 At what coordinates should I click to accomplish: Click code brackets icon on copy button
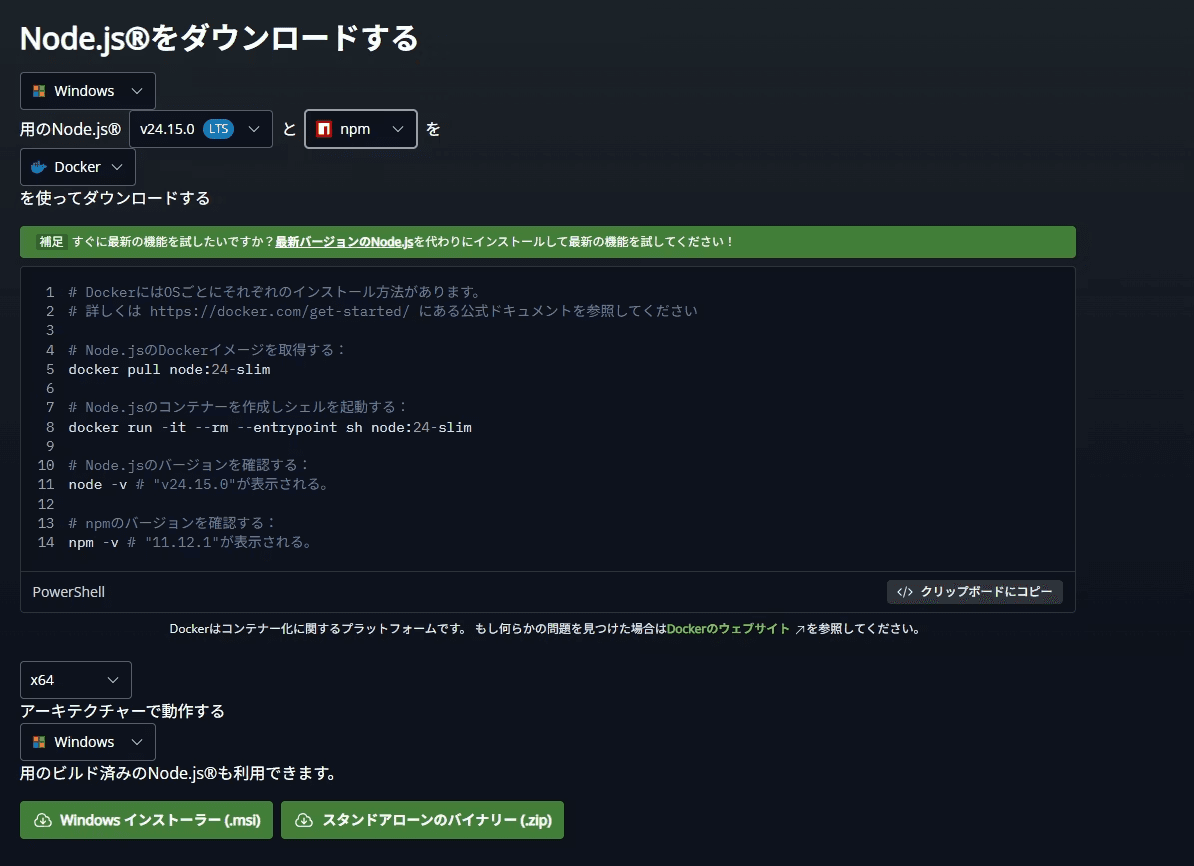coord(905,592)
